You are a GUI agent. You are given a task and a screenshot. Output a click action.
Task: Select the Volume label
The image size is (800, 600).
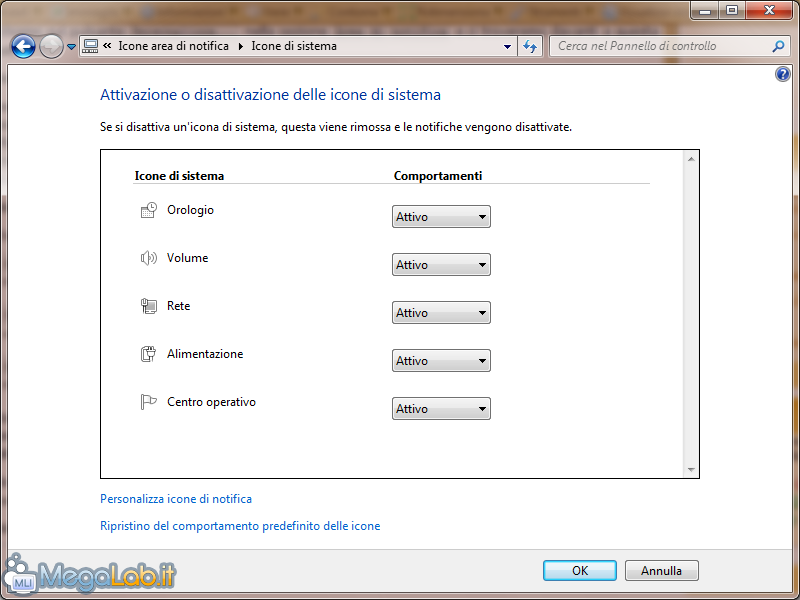188,258
